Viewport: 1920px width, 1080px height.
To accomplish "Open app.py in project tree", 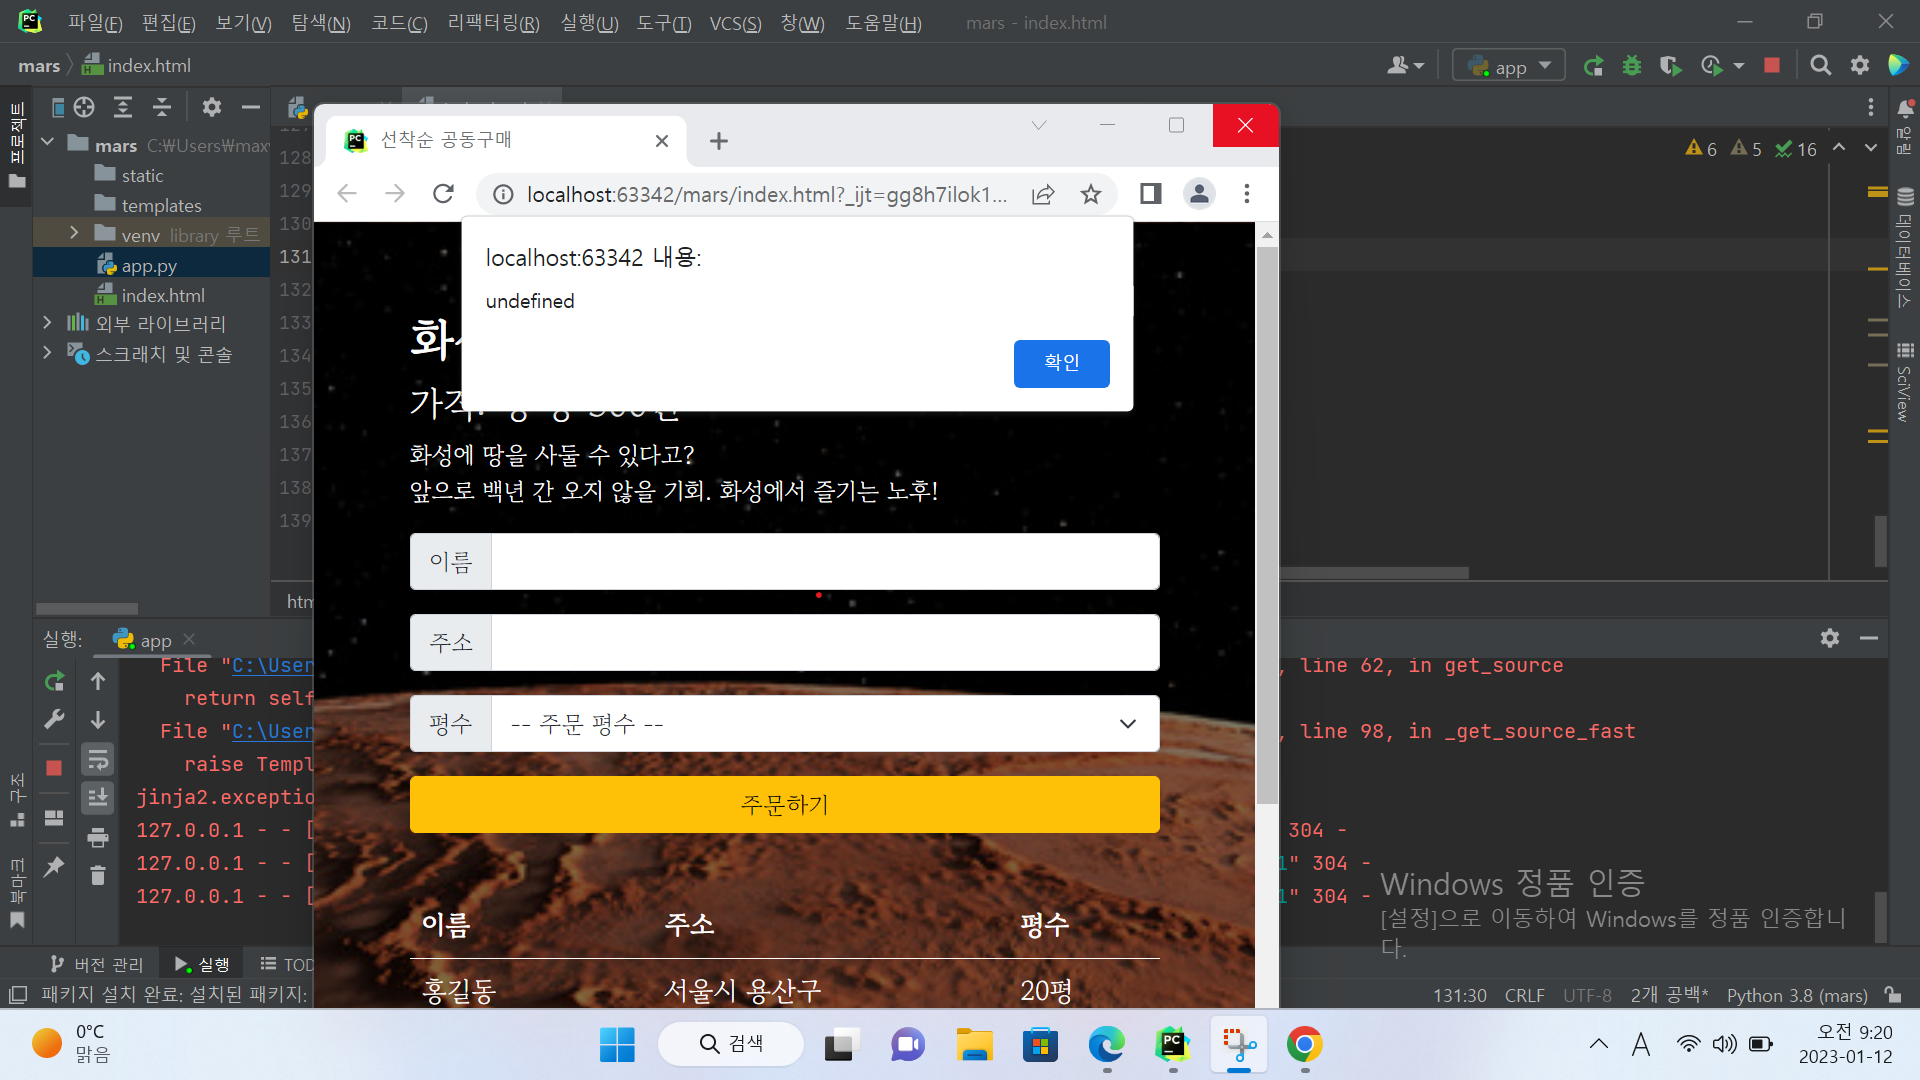I will point(149,266).
